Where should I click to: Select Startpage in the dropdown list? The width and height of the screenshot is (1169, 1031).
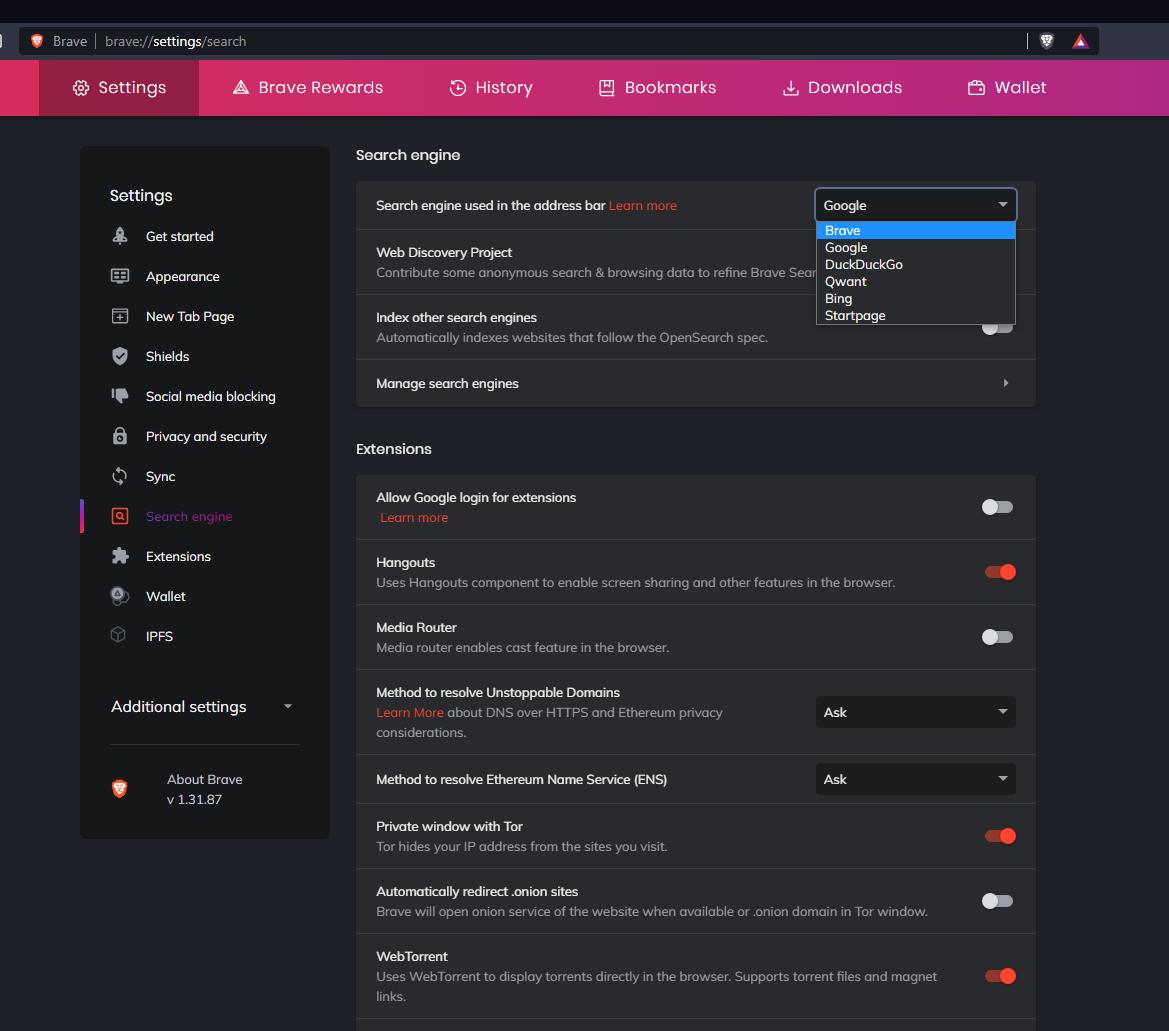tap(916, 315)
